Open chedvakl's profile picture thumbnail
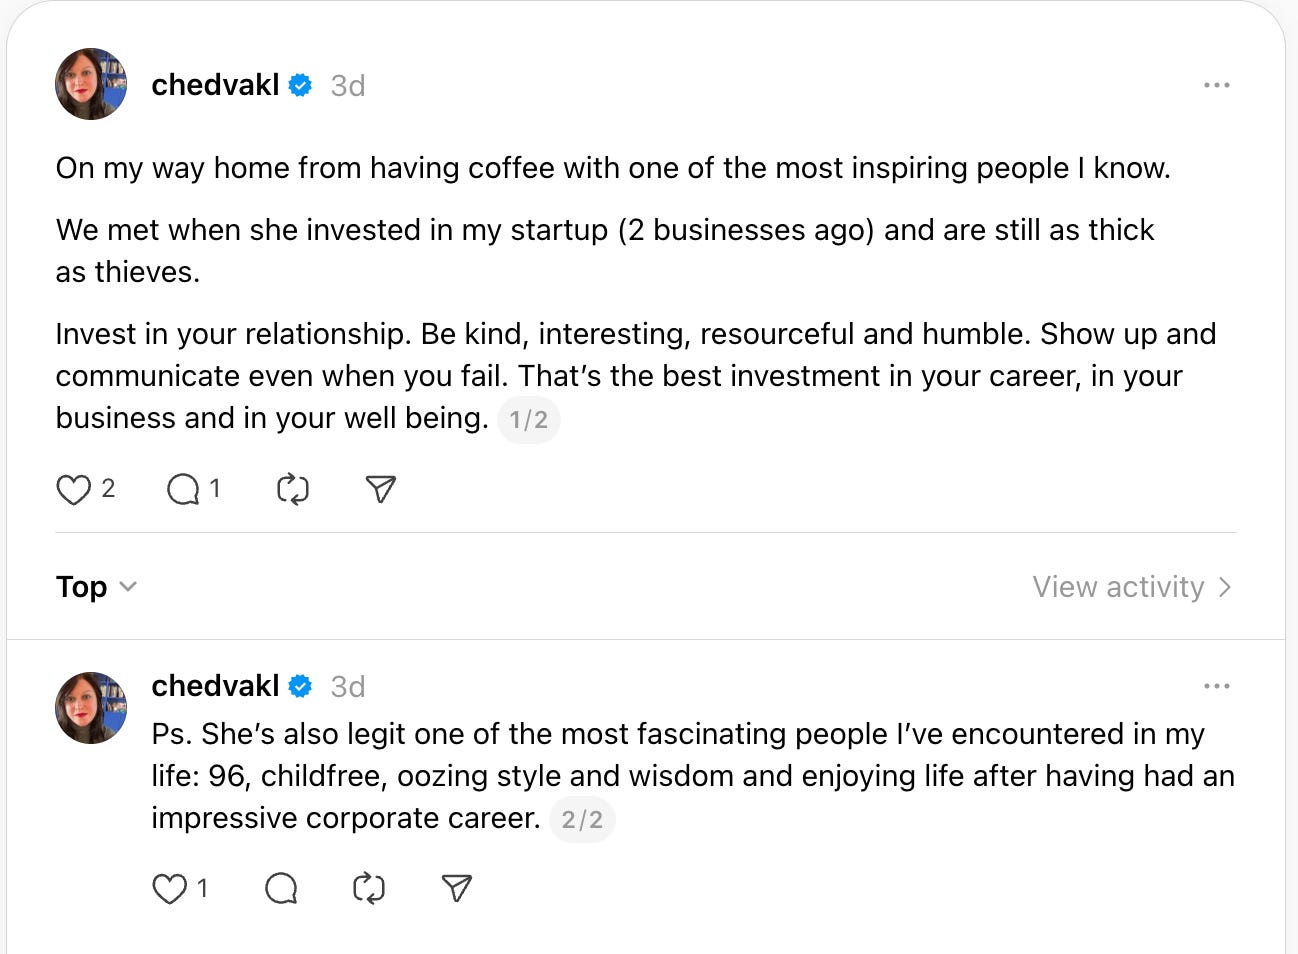This screenshot has width=1298, height=954. pos(90,84)
